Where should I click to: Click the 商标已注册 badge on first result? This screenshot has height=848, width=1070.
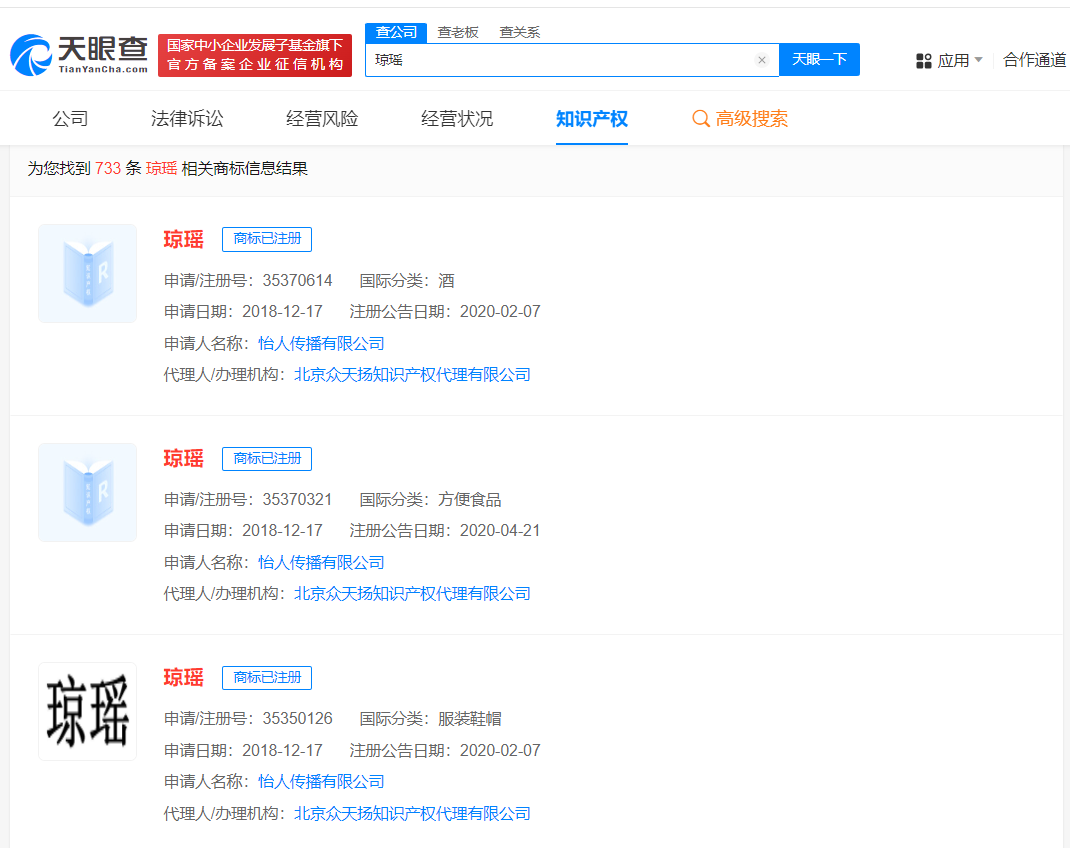coord(266,239)
